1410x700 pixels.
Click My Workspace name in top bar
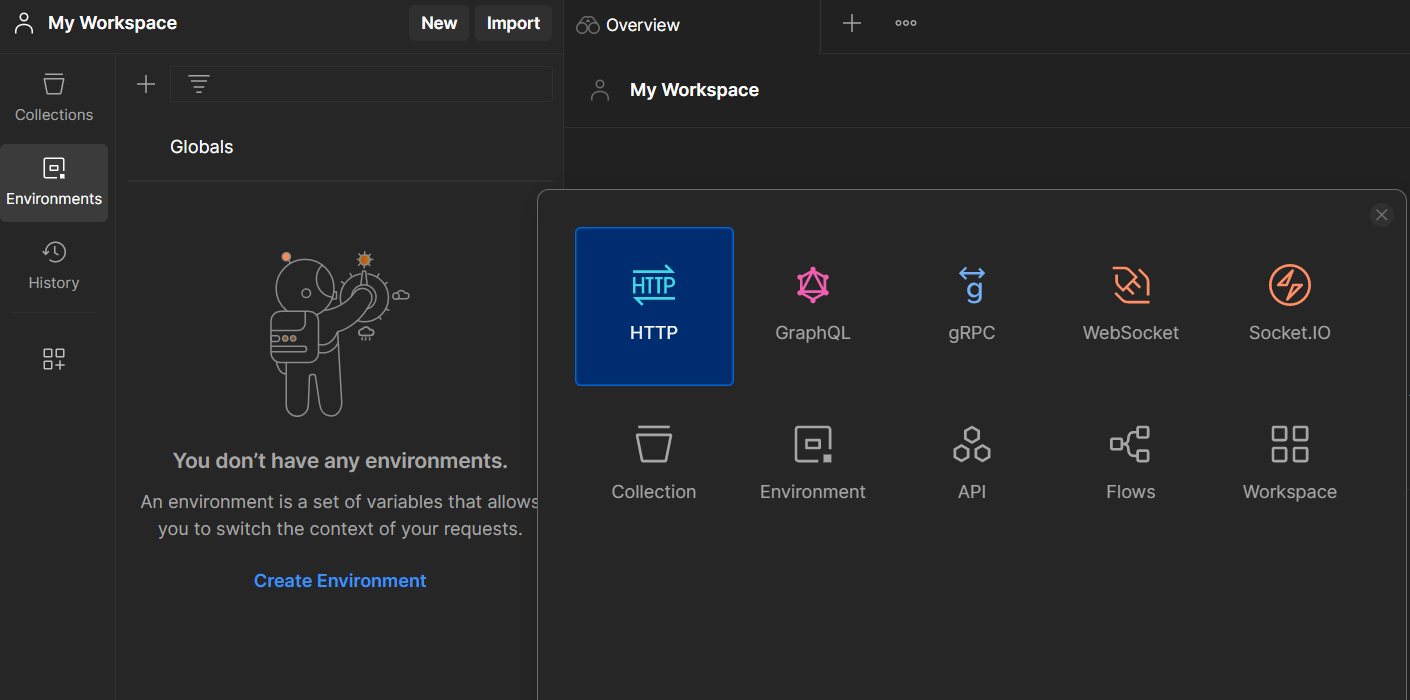[112, 23]
